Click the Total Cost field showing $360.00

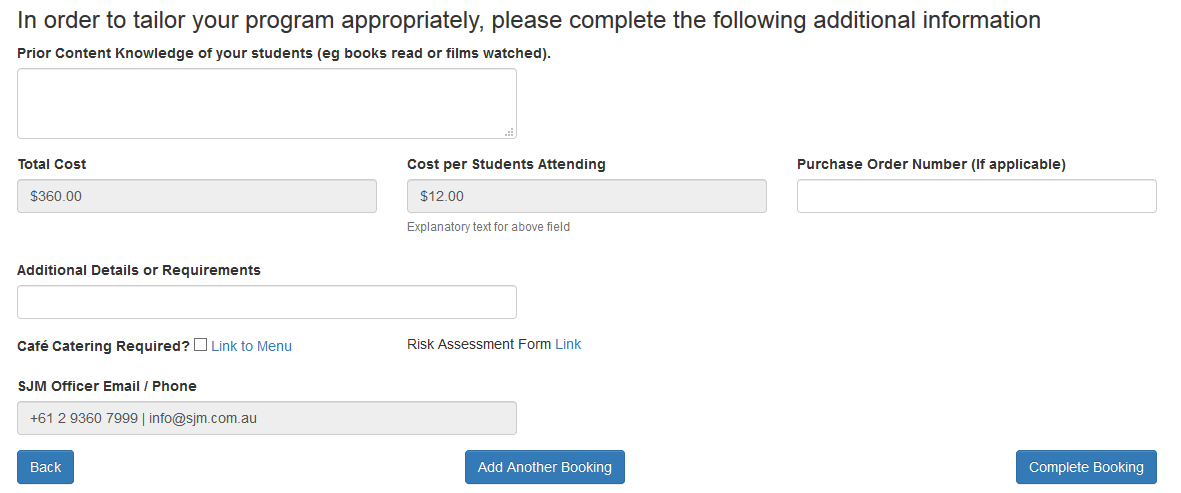[x=197, y=196]
